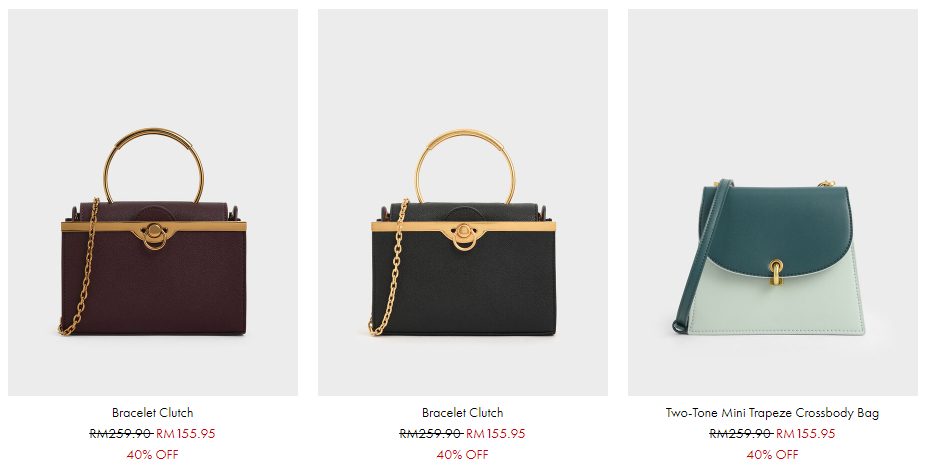This screenshot has height=470, width=927.
Task: Click the crossed-out RM259.90 price of crossbody bag
Action: click(741, 433)
